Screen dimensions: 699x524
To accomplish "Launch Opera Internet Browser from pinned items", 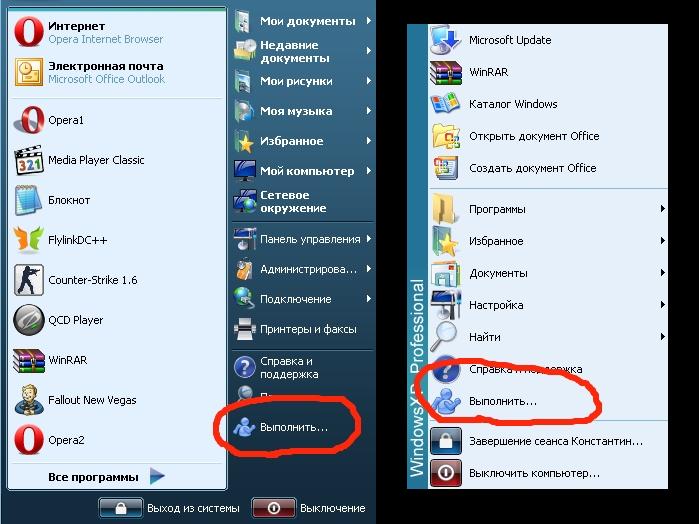I will (x=29, y=32).
